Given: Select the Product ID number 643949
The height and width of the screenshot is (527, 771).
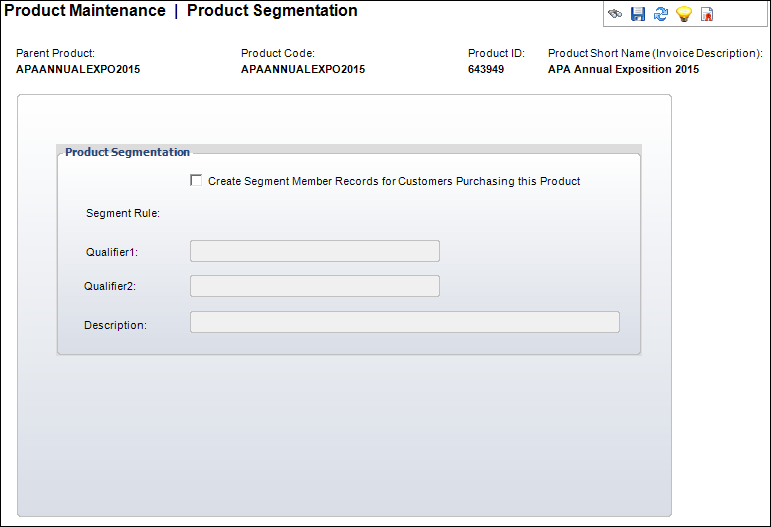Looking at the screenshot, I should (486, 69).
